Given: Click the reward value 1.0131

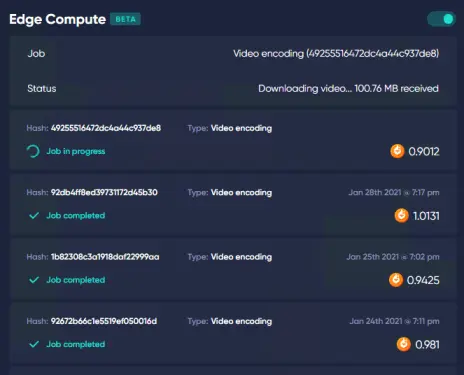Looking at the screenshot, I should 426,216.
